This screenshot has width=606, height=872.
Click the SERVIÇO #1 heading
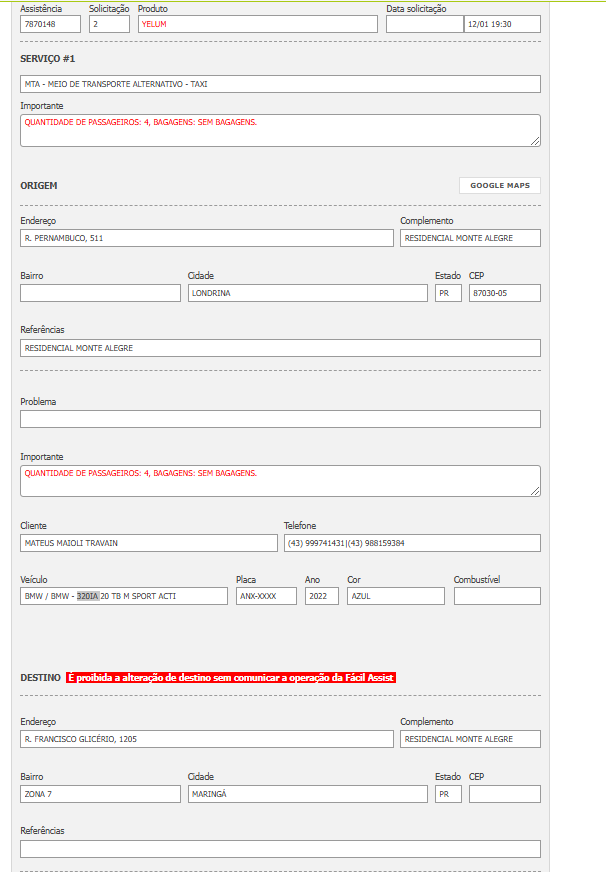pyautogui.click(x=48, y=58)
